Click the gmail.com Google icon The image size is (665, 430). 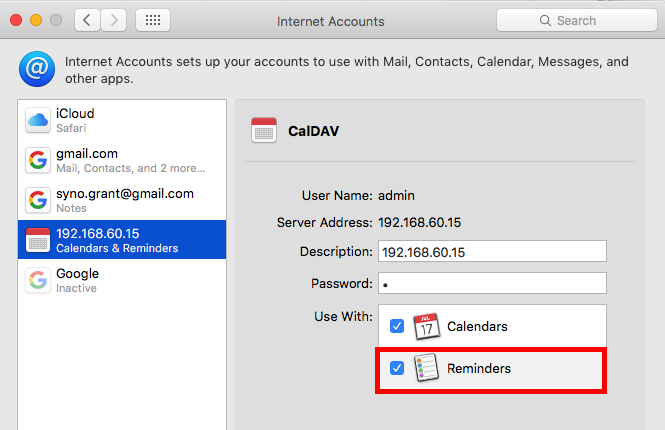coord(38,160)
